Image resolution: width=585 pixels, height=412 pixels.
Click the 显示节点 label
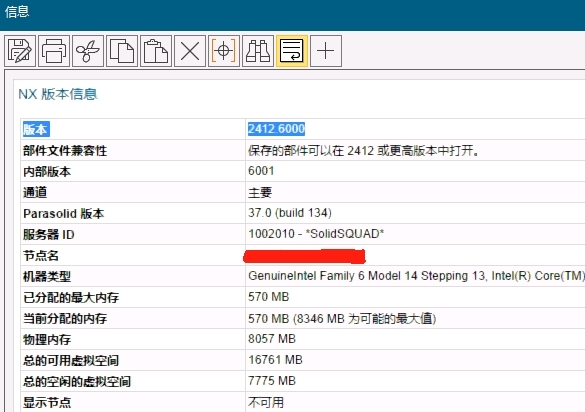point(47,402)
